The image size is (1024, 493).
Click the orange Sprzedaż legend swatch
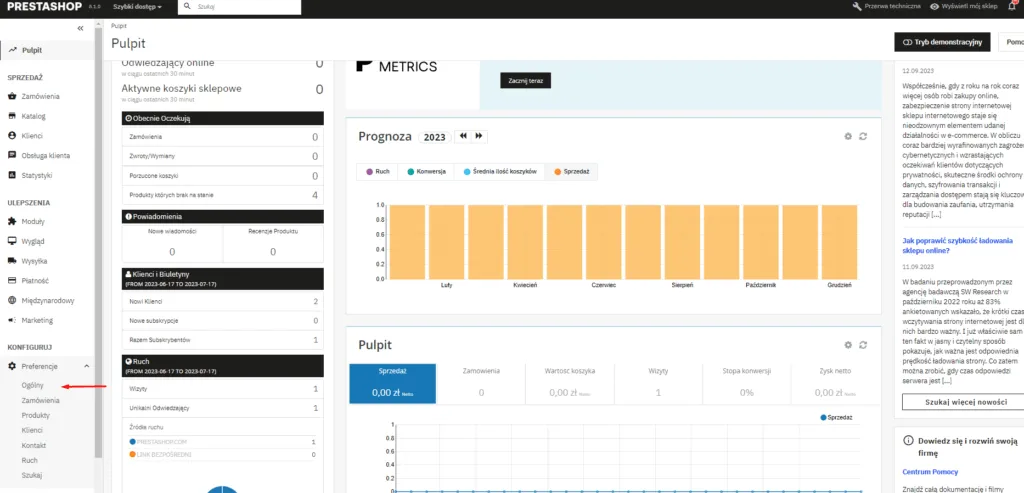point(556,172)
